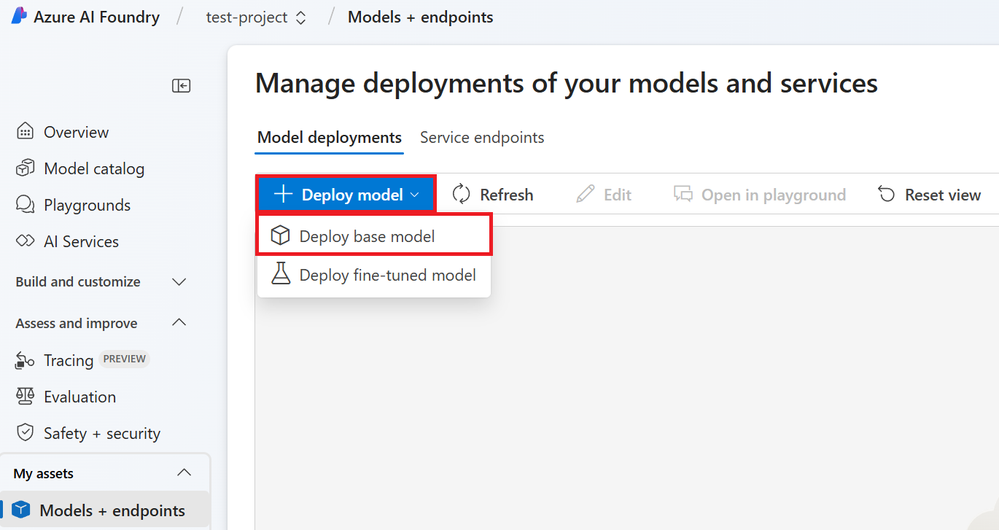Select Deploy base model menu option
The image size is (999, 530).
[367, 237]
